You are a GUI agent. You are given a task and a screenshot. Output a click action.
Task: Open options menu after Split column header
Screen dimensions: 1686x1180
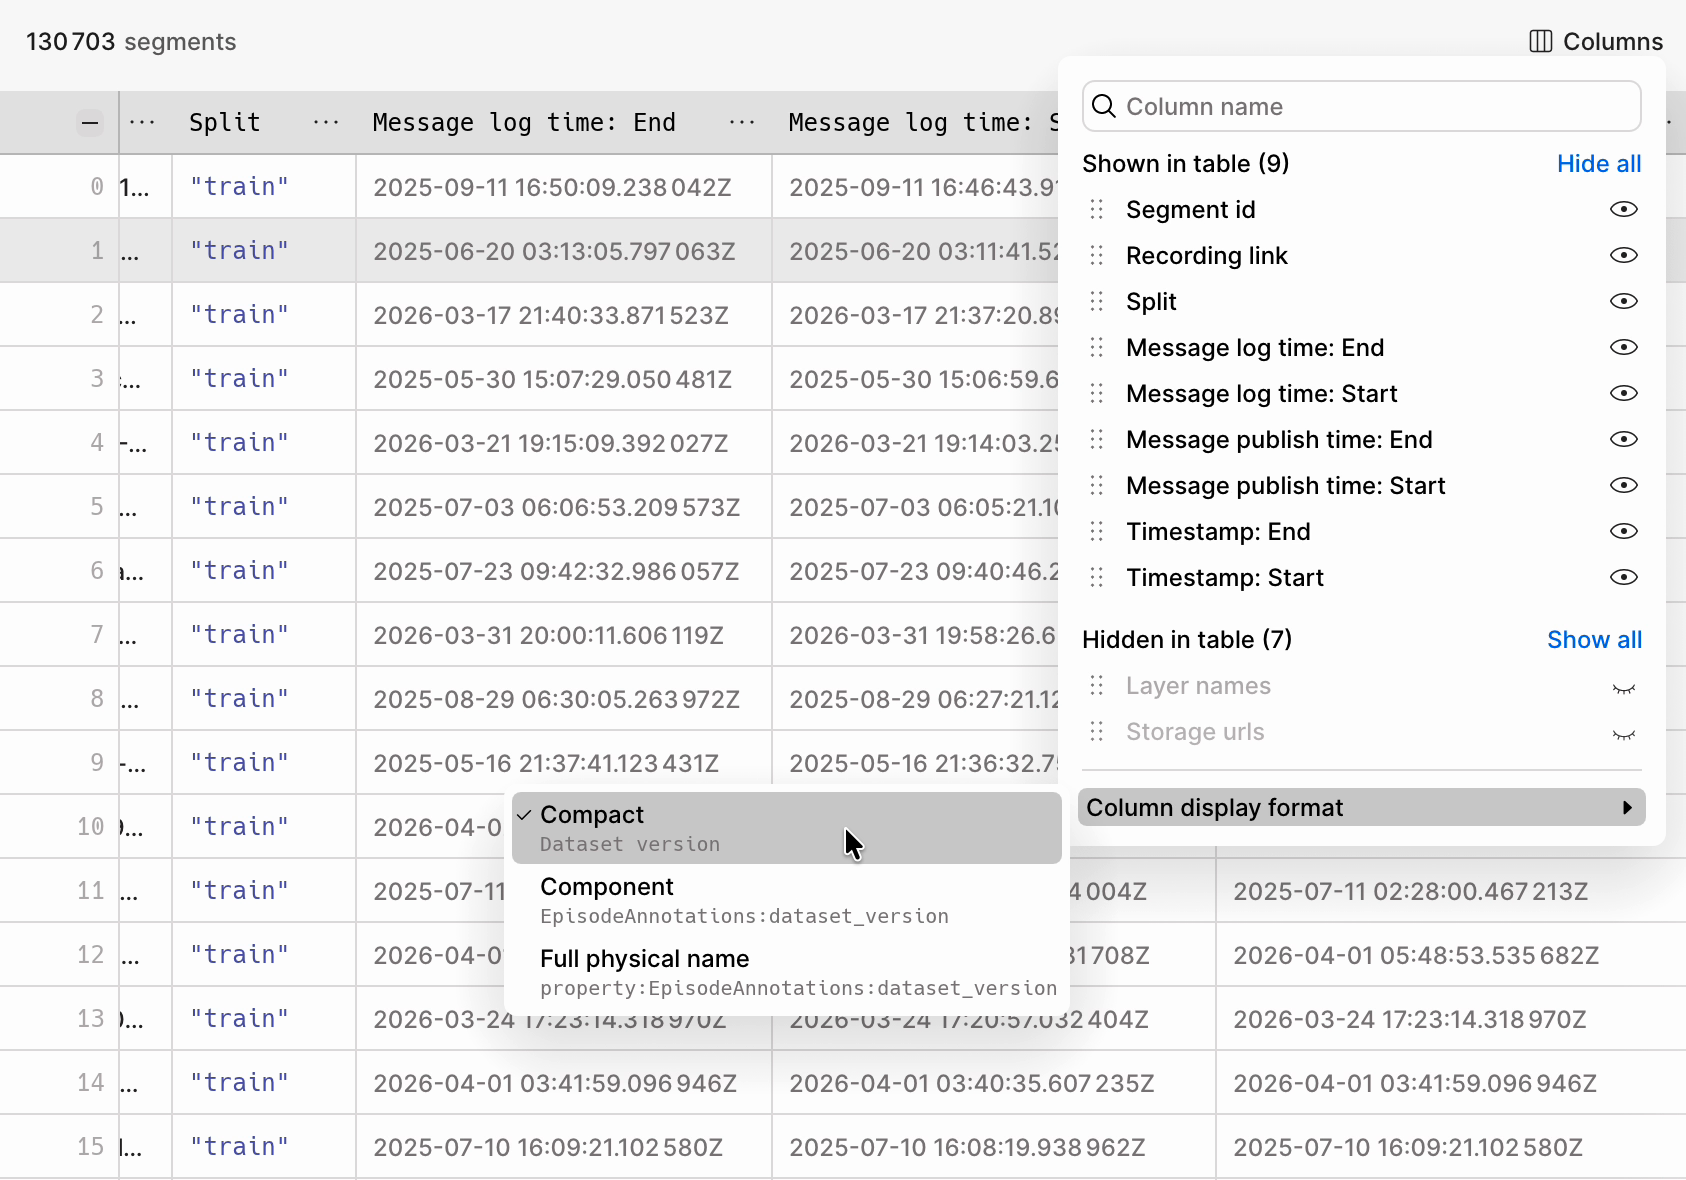[326, 122]
